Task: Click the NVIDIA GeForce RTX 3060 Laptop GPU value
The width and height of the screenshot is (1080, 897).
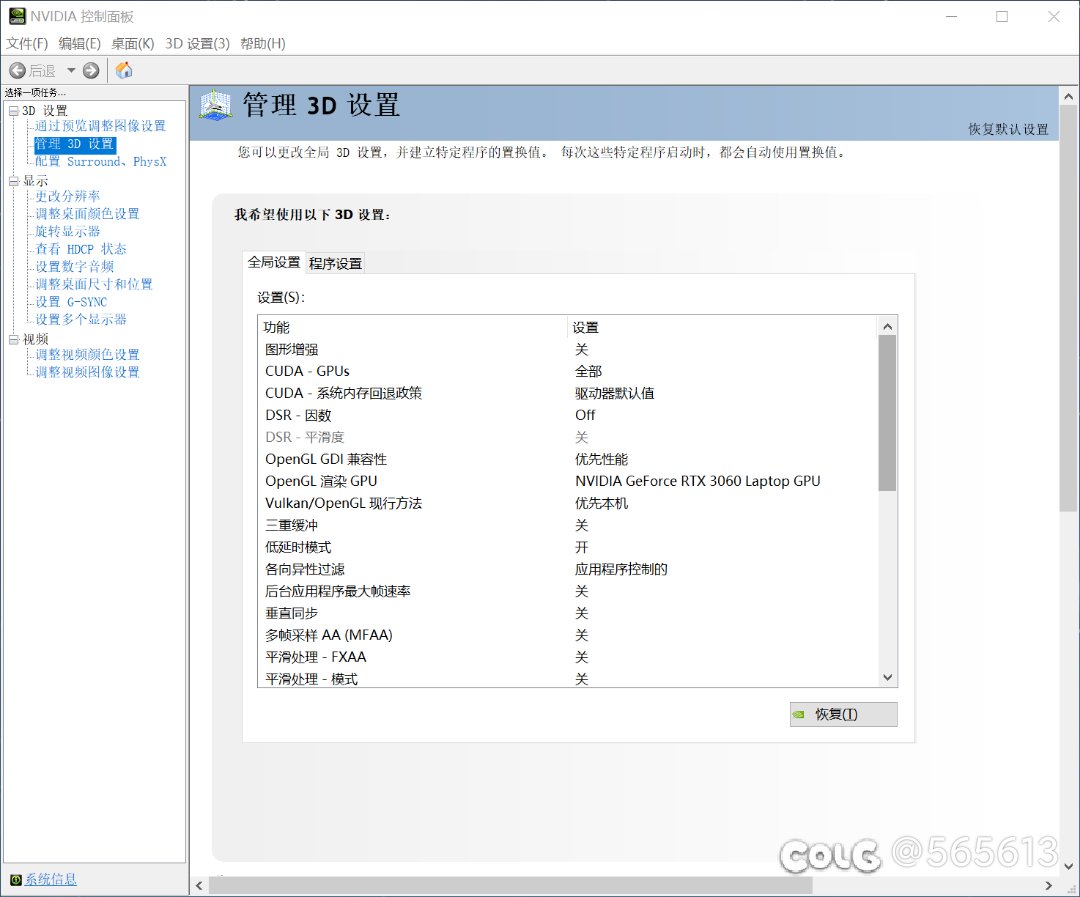Action: point(698,482)
